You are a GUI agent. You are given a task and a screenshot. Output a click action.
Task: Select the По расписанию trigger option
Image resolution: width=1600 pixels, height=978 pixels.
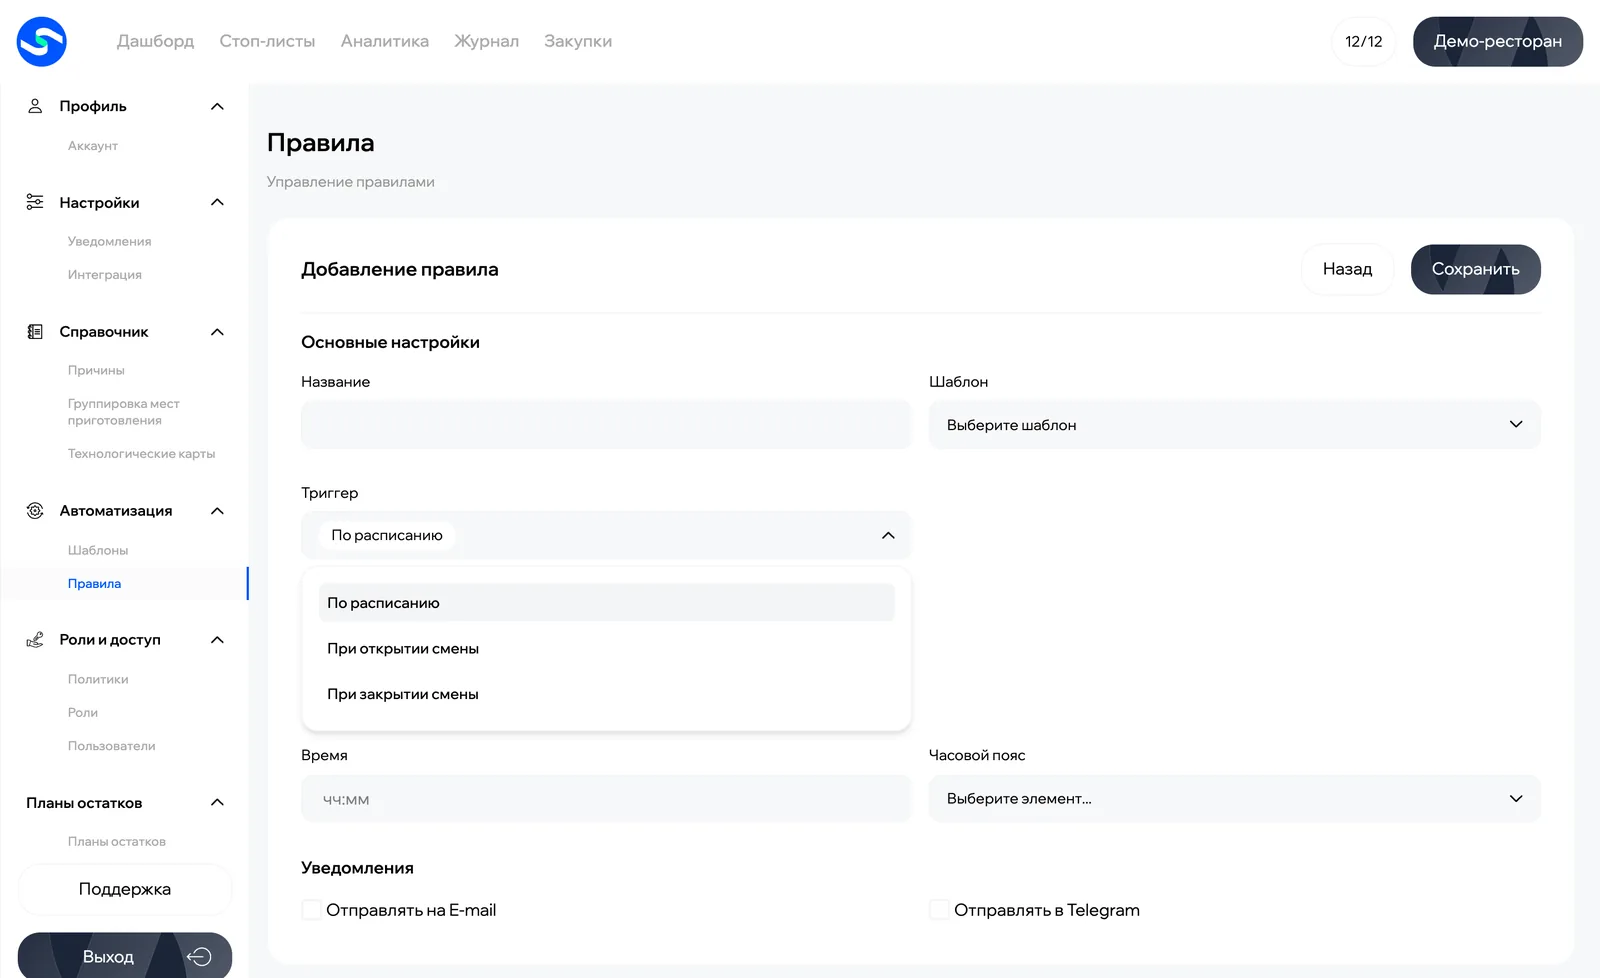tap(606, 603)
